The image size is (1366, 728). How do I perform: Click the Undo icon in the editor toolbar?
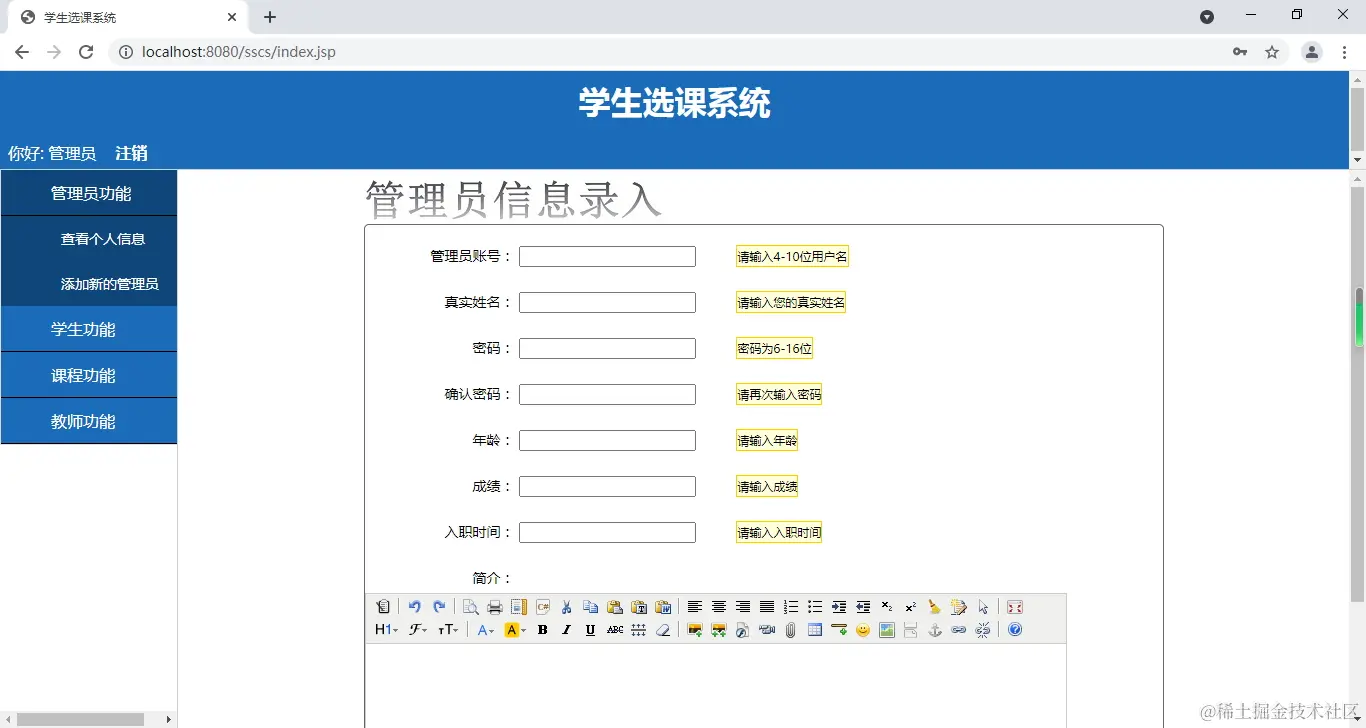pyautogui.click(x=415, y=607)
